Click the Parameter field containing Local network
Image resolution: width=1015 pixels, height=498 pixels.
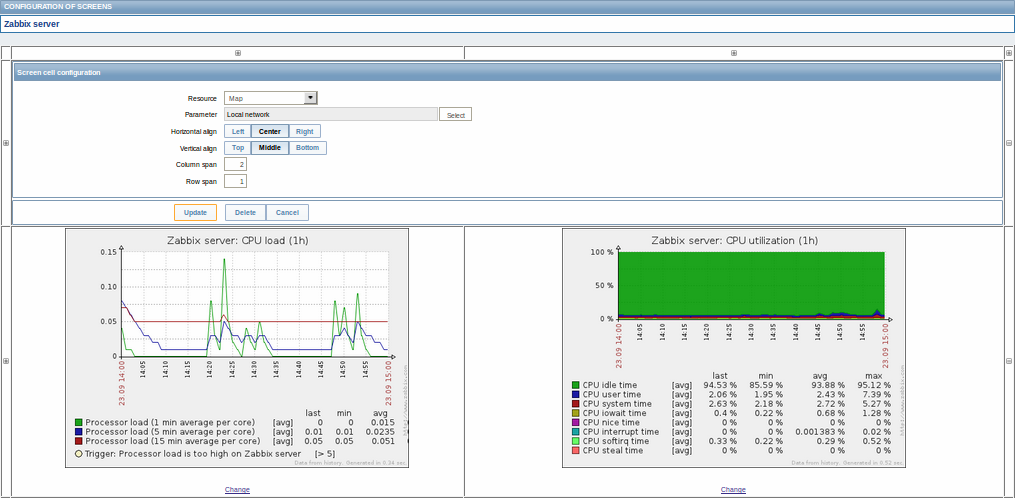pyautogui.click(x=331, y=114)
